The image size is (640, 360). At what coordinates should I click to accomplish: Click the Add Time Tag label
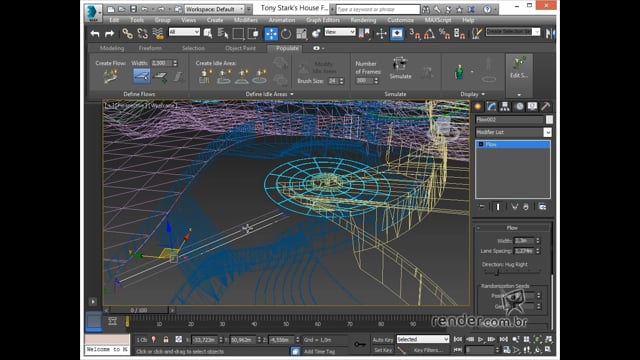[x=320, y=351]
